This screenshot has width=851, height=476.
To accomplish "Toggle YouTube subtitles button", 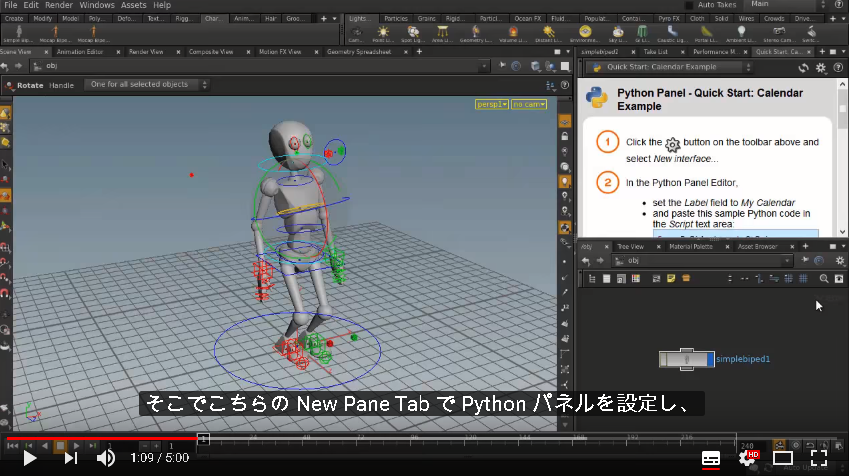I will [x=710, y=459].
